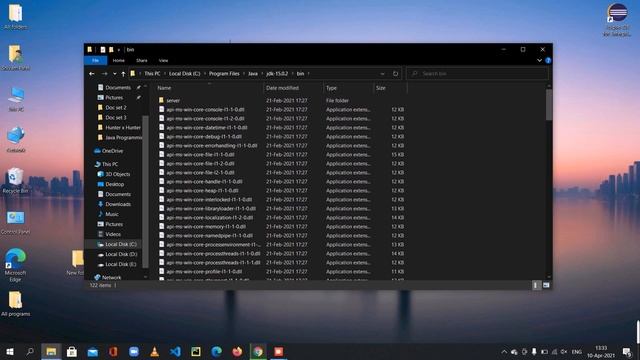Open notification center icon
640x360 pixels.
(x=627, y=352)
